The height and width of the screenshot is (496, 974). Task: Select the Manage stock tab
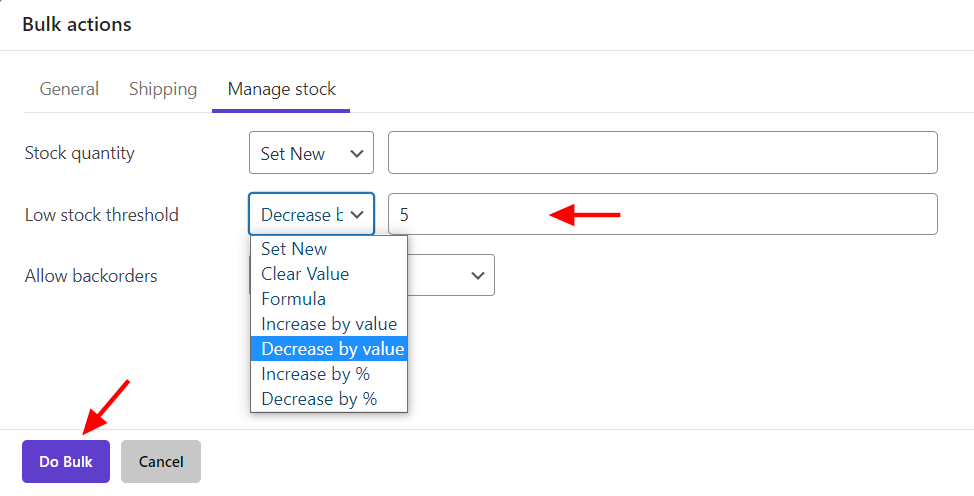(281, 89)
